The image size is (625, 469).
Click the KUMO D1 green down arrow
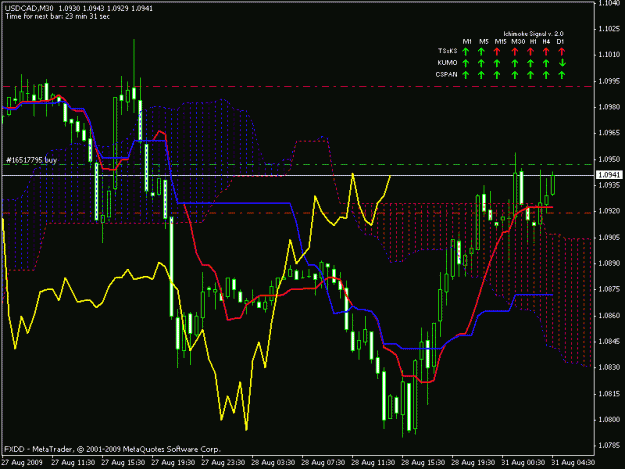click(562, 63)
